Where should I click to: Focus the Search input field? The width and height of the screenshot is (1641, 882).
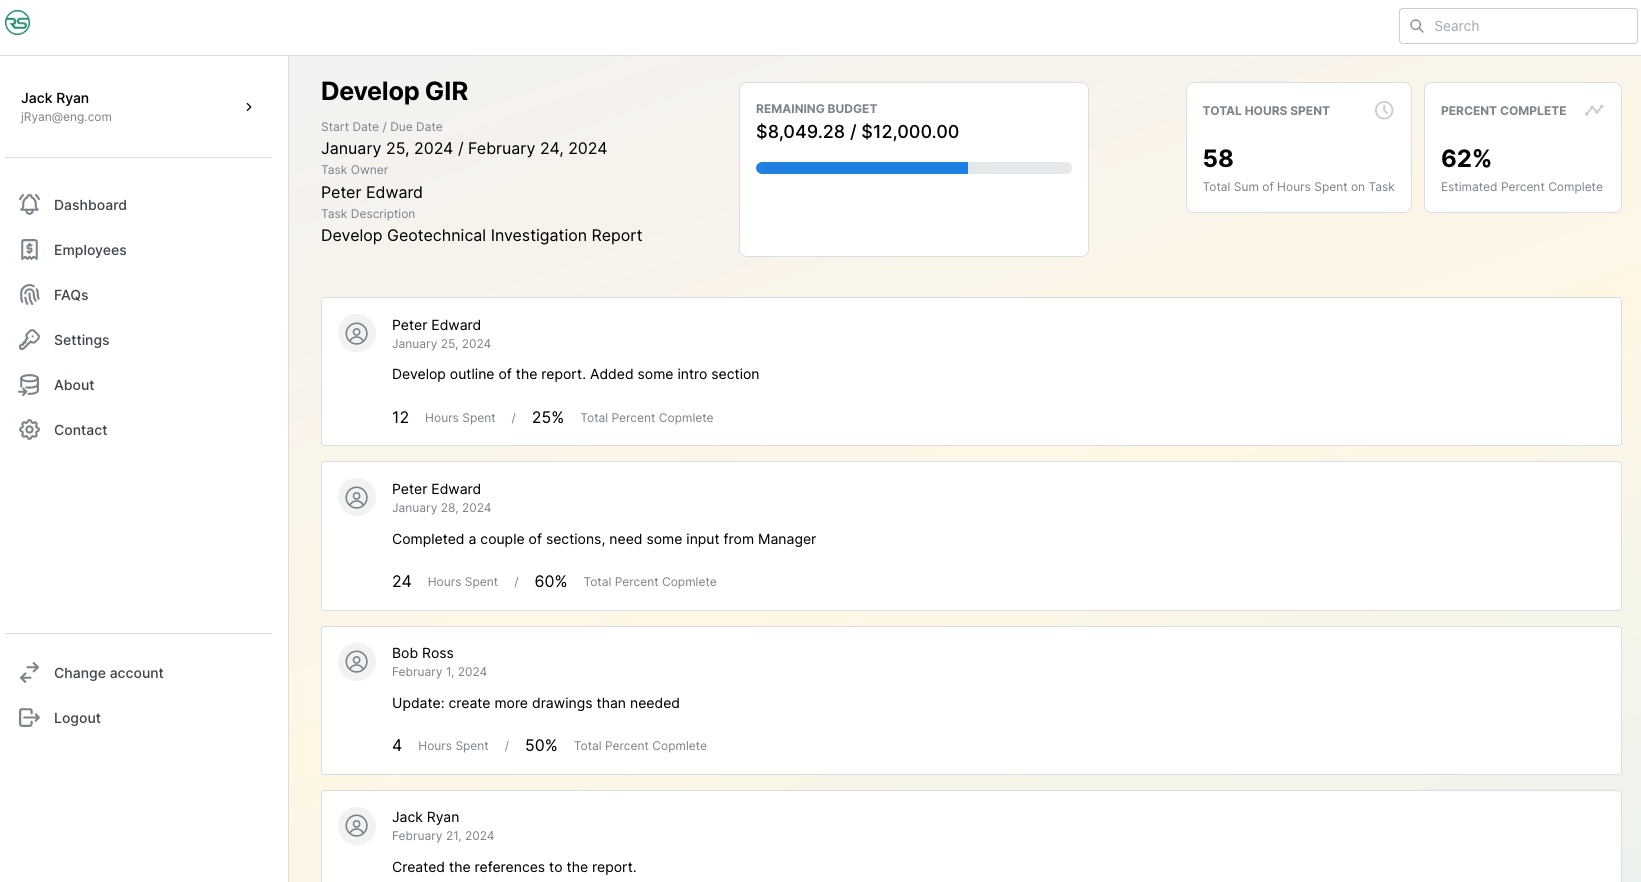[1518, 26]
